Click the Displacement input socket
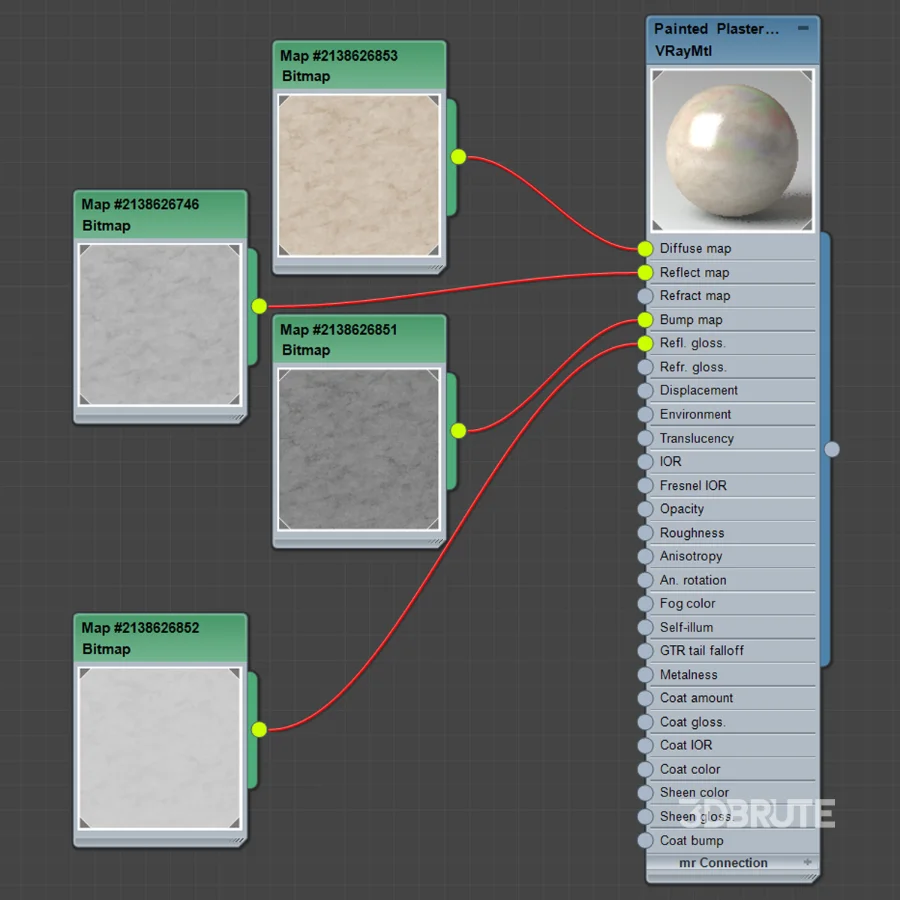This screenshot has width=900, height=900. [645, 391]
